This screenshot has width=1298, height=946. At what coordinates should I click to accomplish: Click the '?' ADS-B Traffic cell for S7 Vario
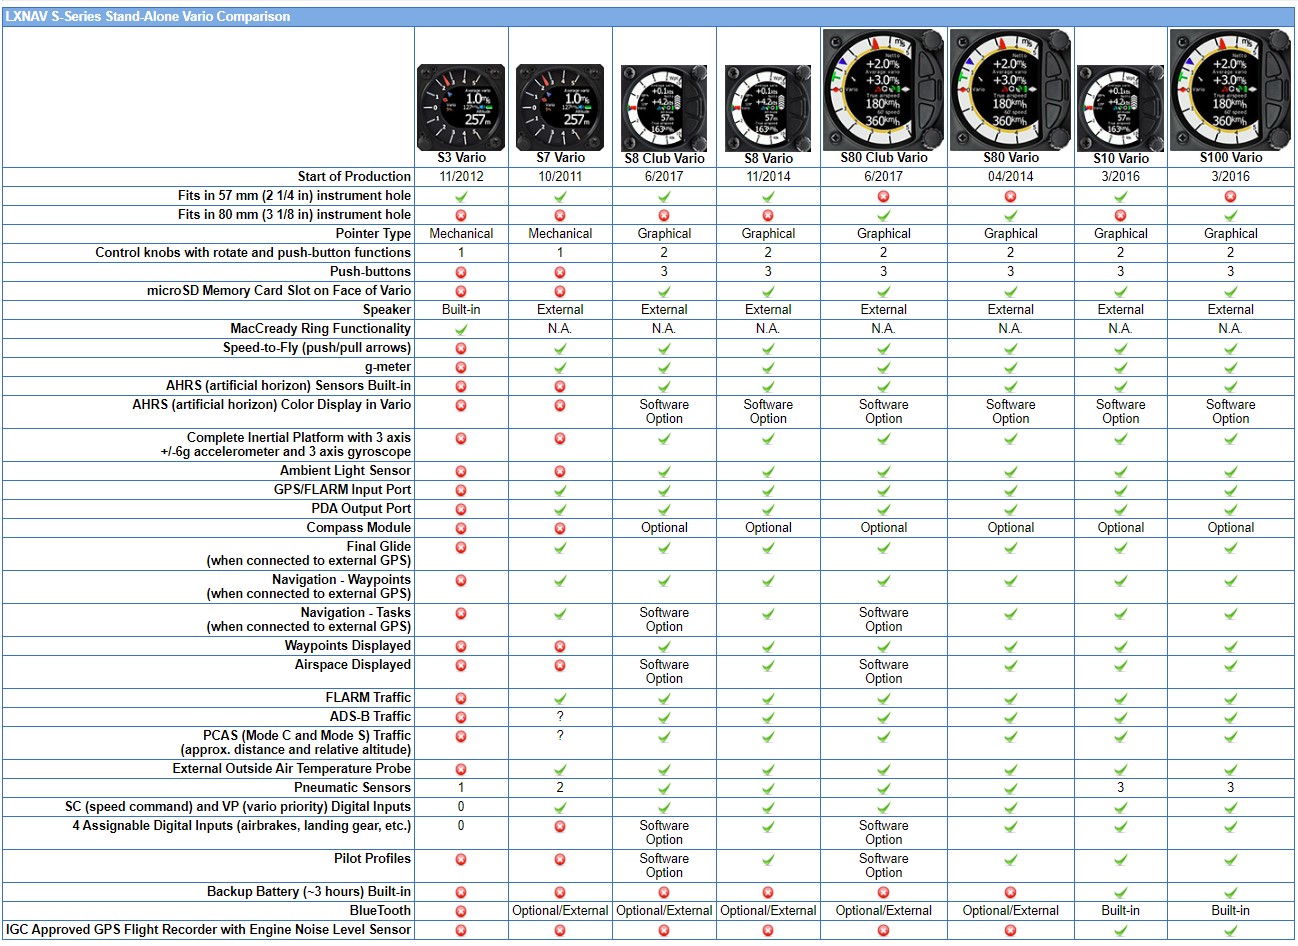click(x=560, y=717)
